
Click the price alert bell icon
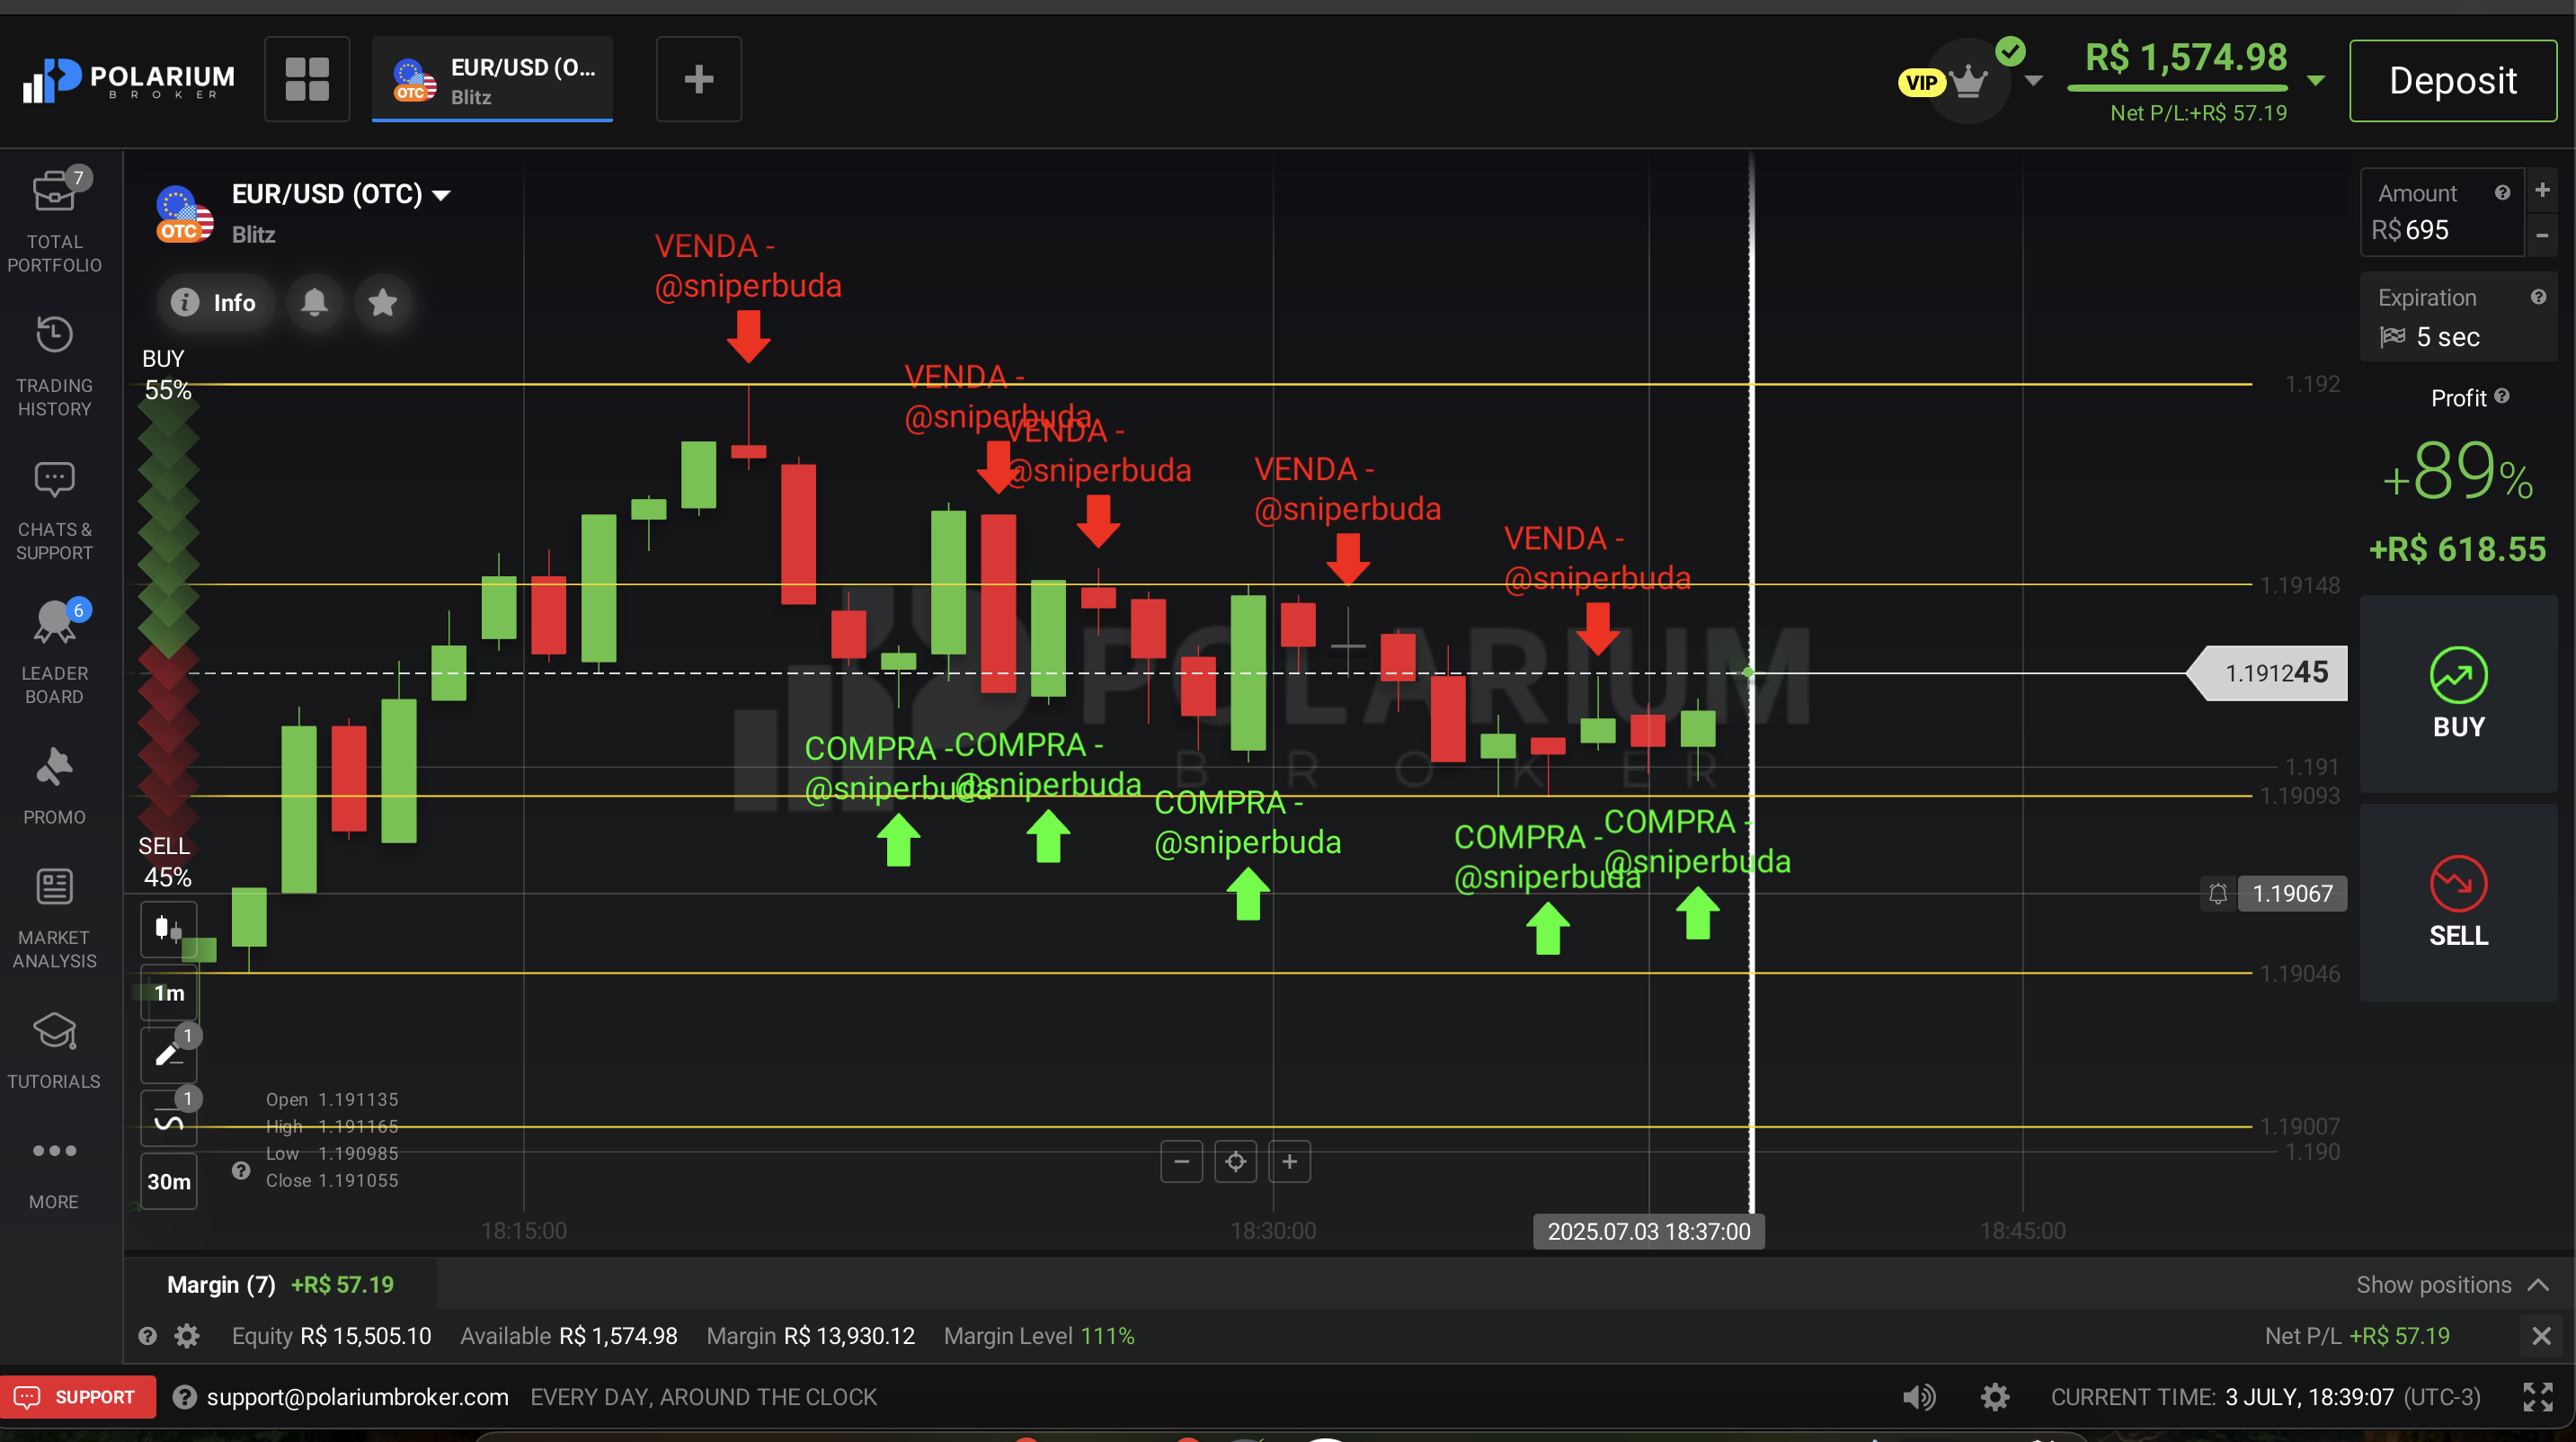point(314,302)
